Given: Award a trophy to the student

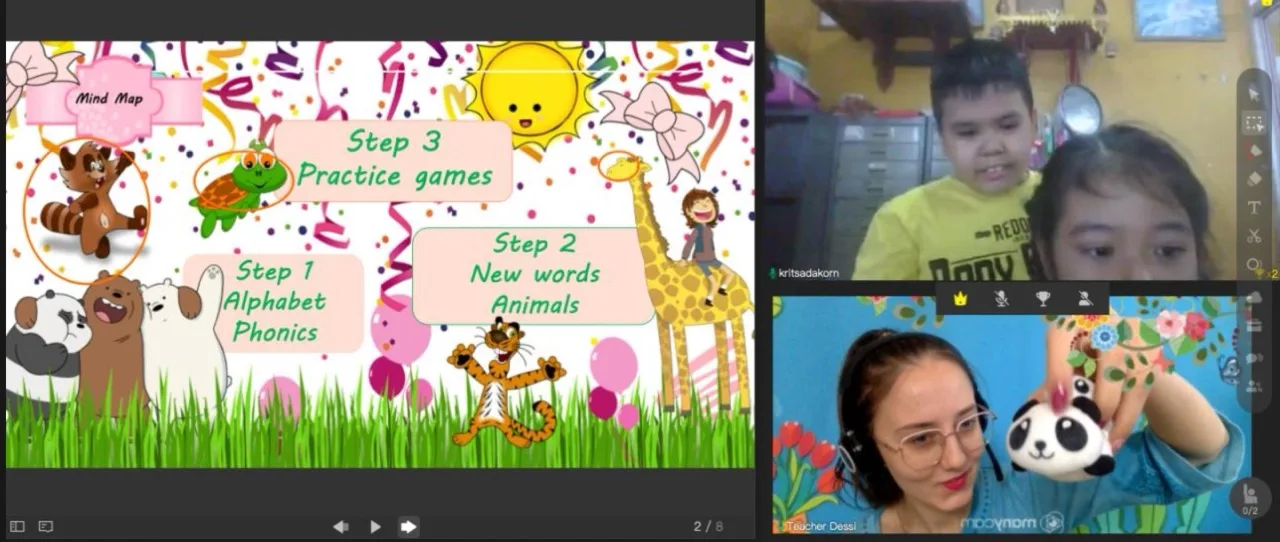Looking at the screenshot, I should tap(1043, 299).
